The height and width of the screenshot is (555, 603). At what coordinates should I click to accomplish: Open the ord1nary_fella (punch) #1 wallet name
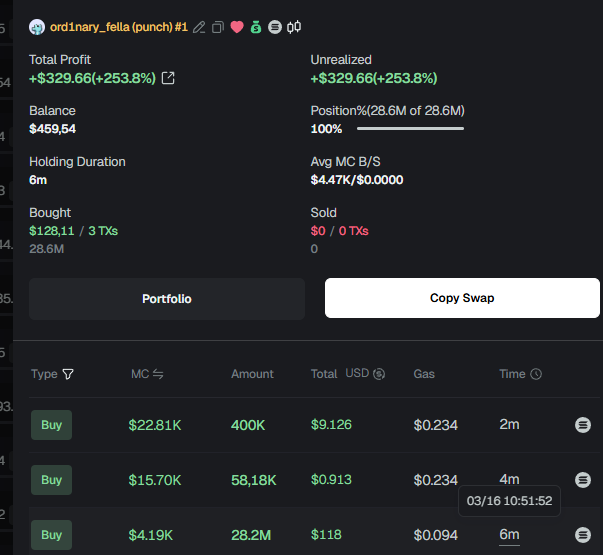click(119, 27)
